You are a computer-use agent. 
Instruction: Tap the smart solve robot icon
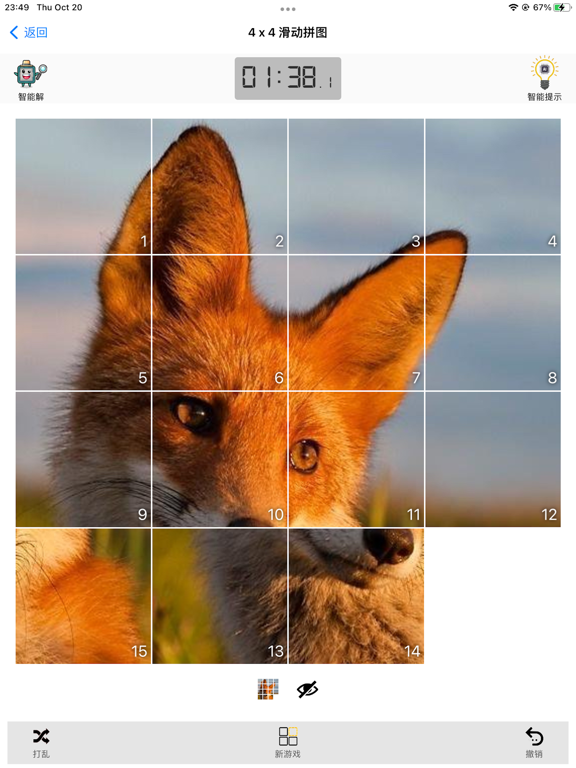click(x=30, y=74)
